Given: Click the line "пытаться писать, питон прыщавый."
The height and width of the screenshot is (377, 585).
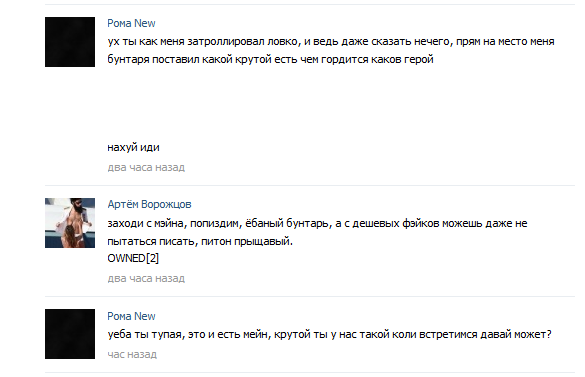Looking at the screenshot, I should pos(200,242).
